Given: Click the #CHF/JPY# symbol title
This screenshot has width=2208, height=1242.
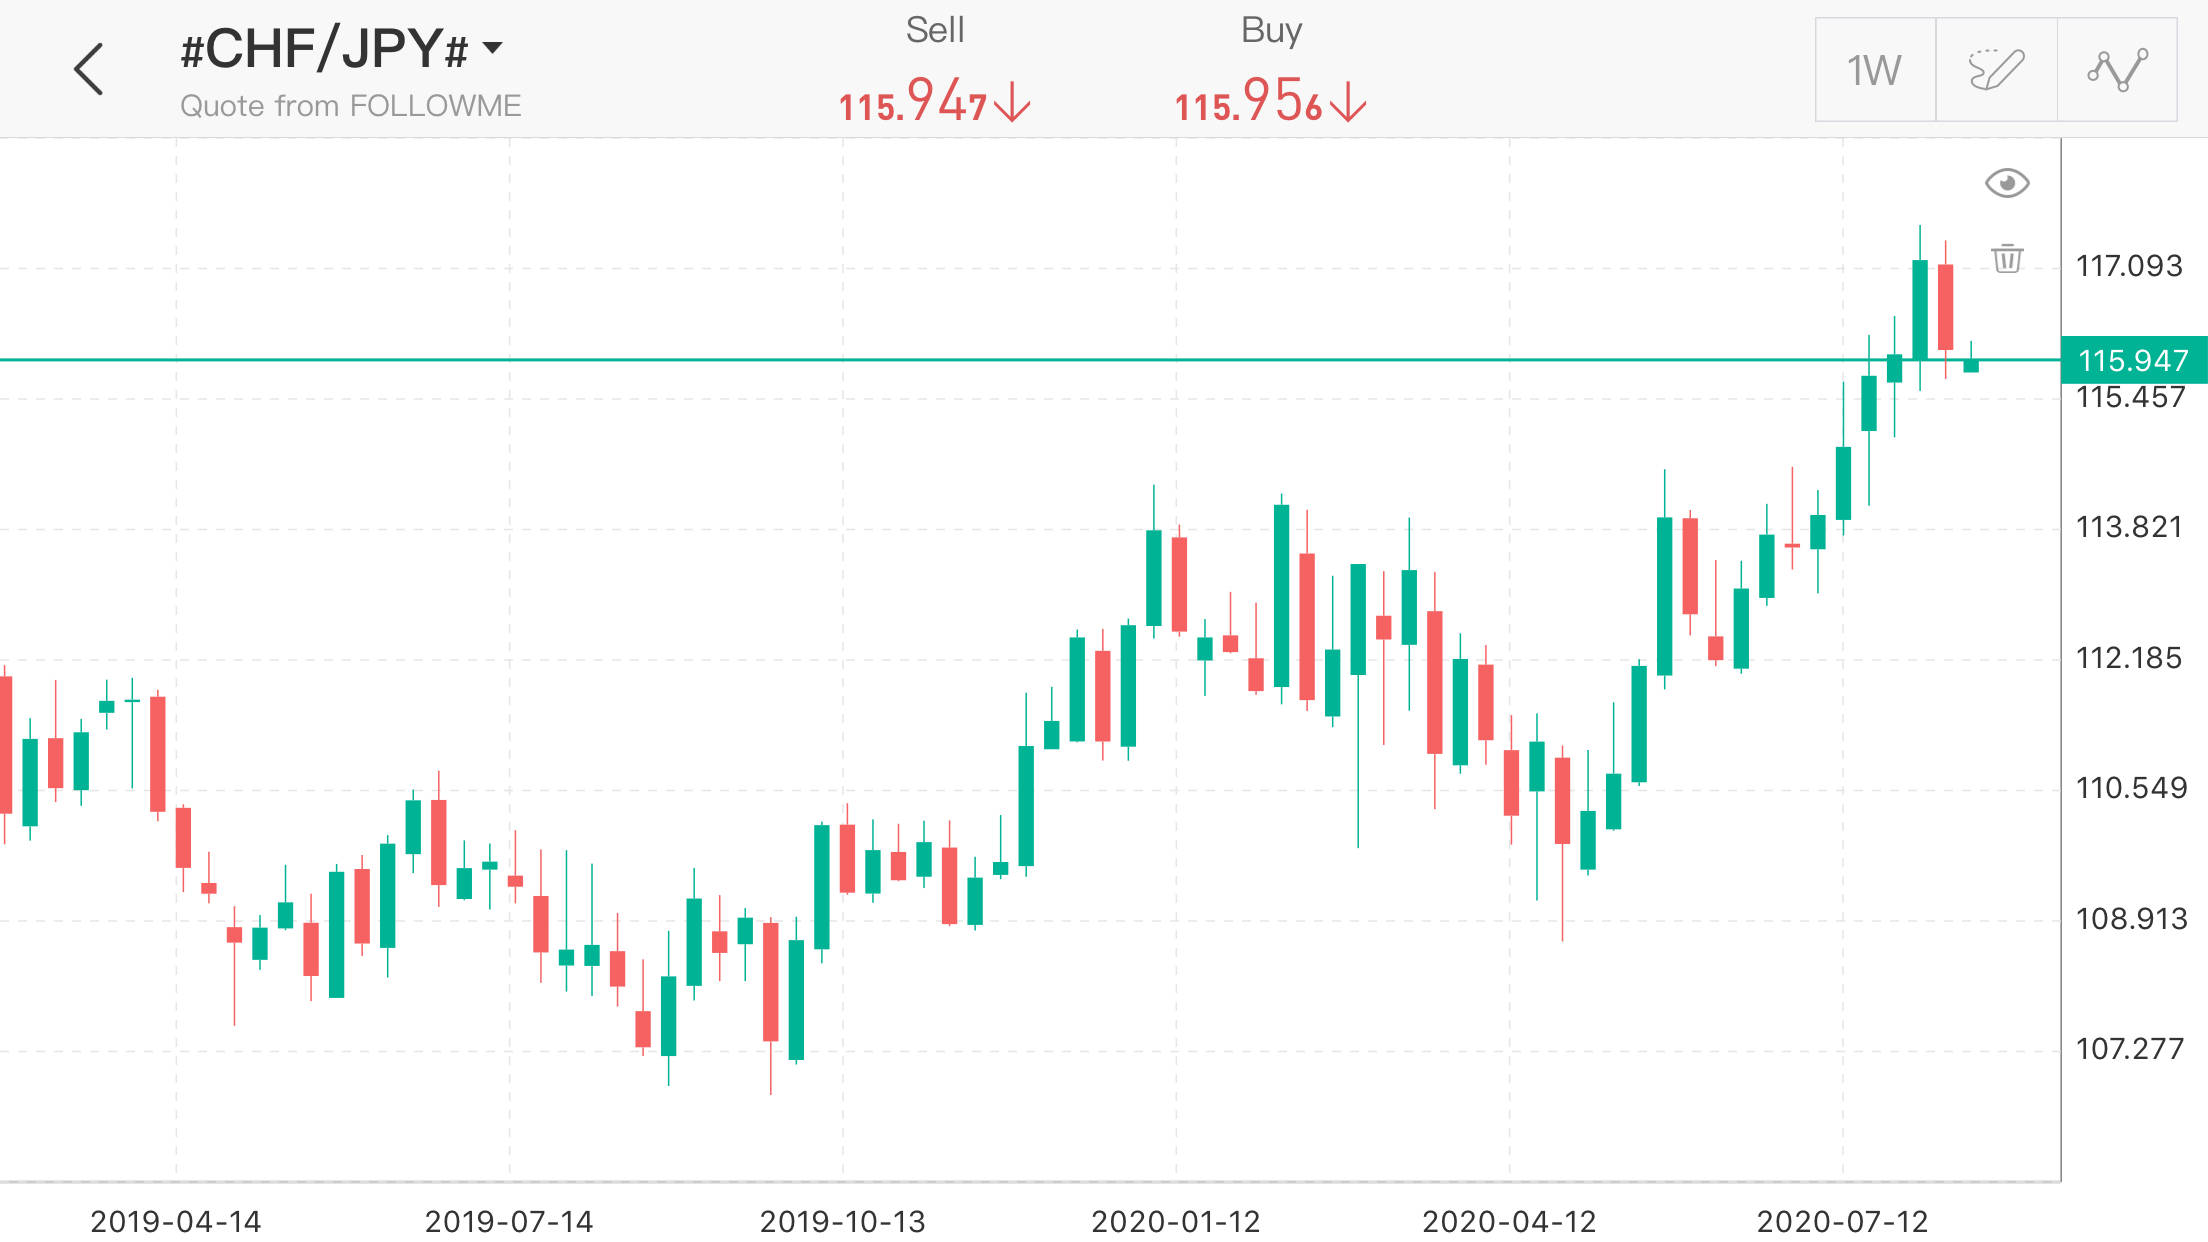Looking at the screenshot, I should pyautogui.click(x=323, y=48).
